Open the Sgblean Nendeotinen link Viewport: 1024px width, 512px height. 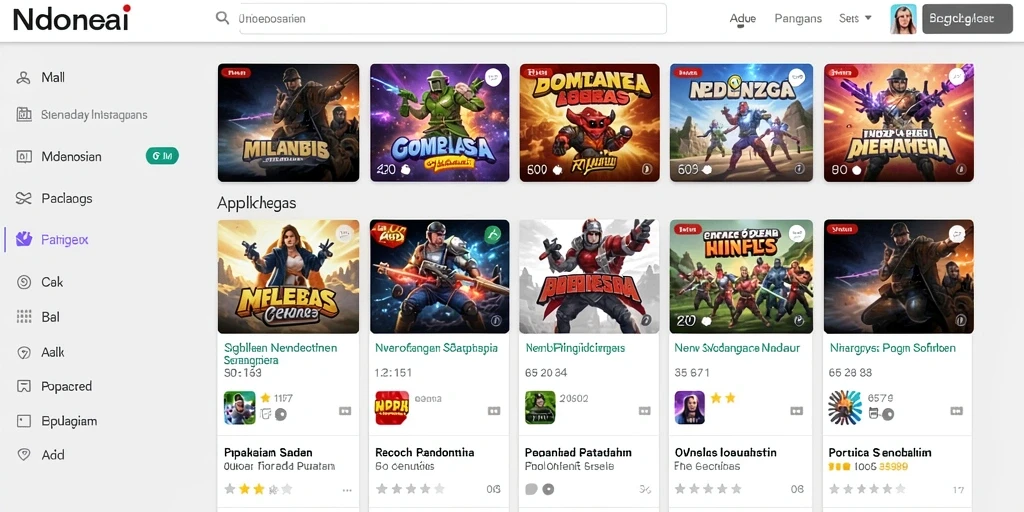280,354
